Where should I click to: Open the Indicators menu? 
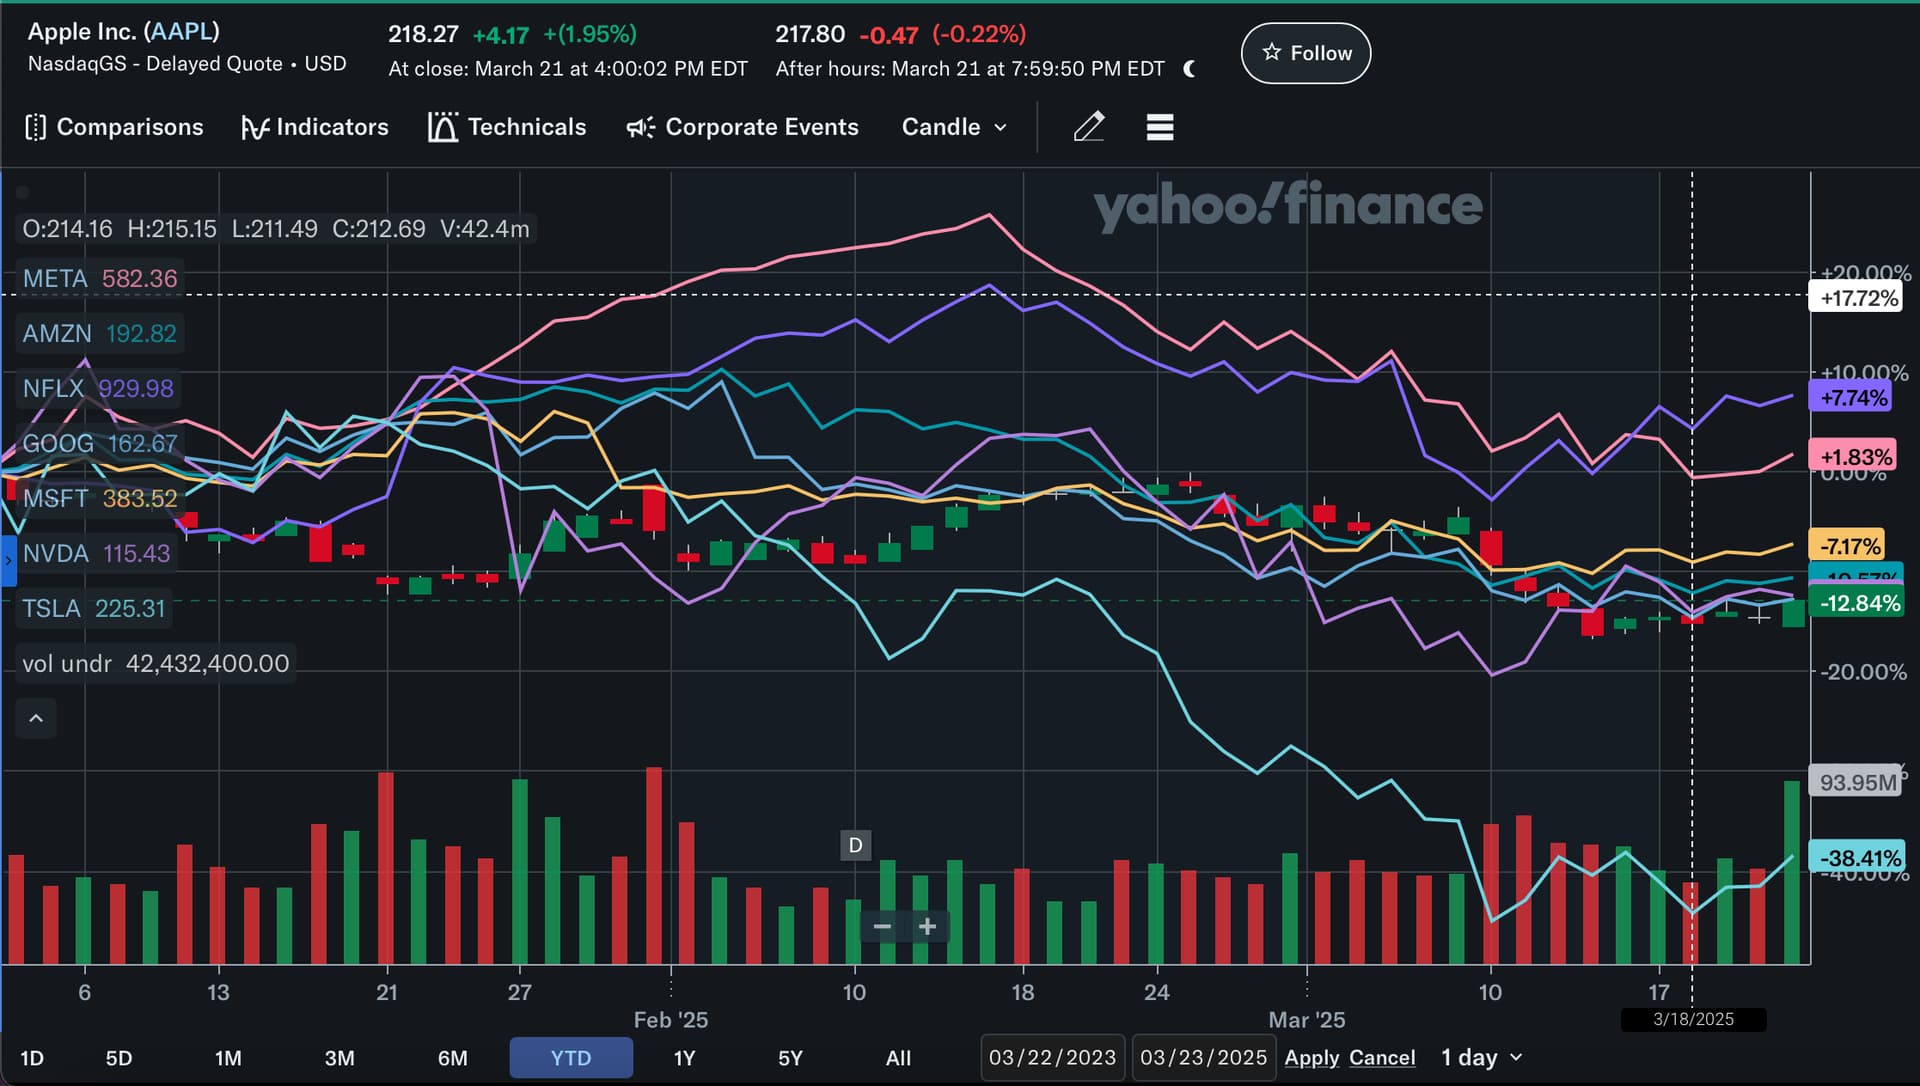pyautogui.click(x=315, y=127)
